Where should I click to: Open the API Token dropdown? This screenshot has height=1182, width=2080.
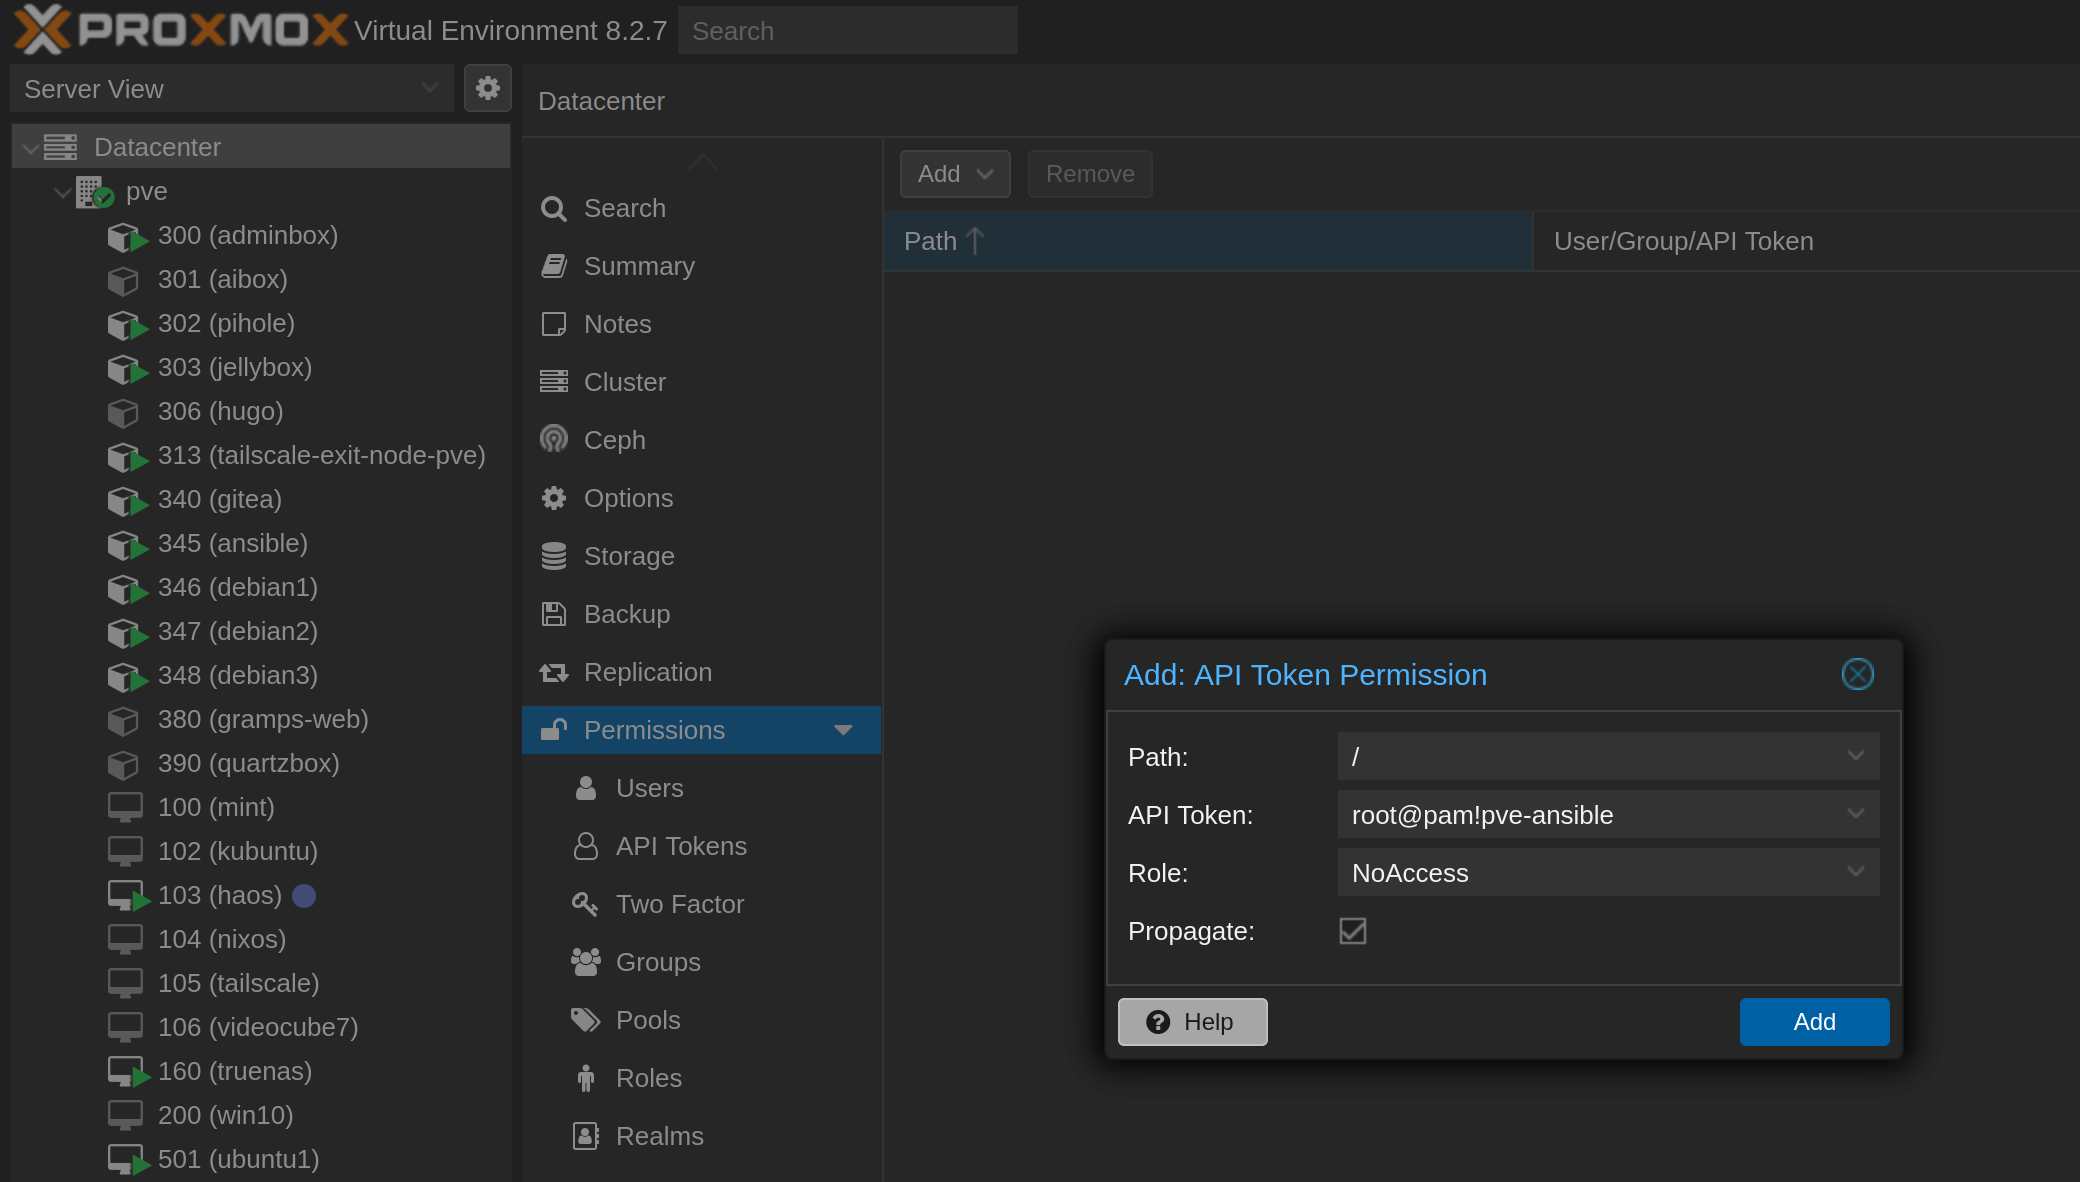tap(1855, 814)
